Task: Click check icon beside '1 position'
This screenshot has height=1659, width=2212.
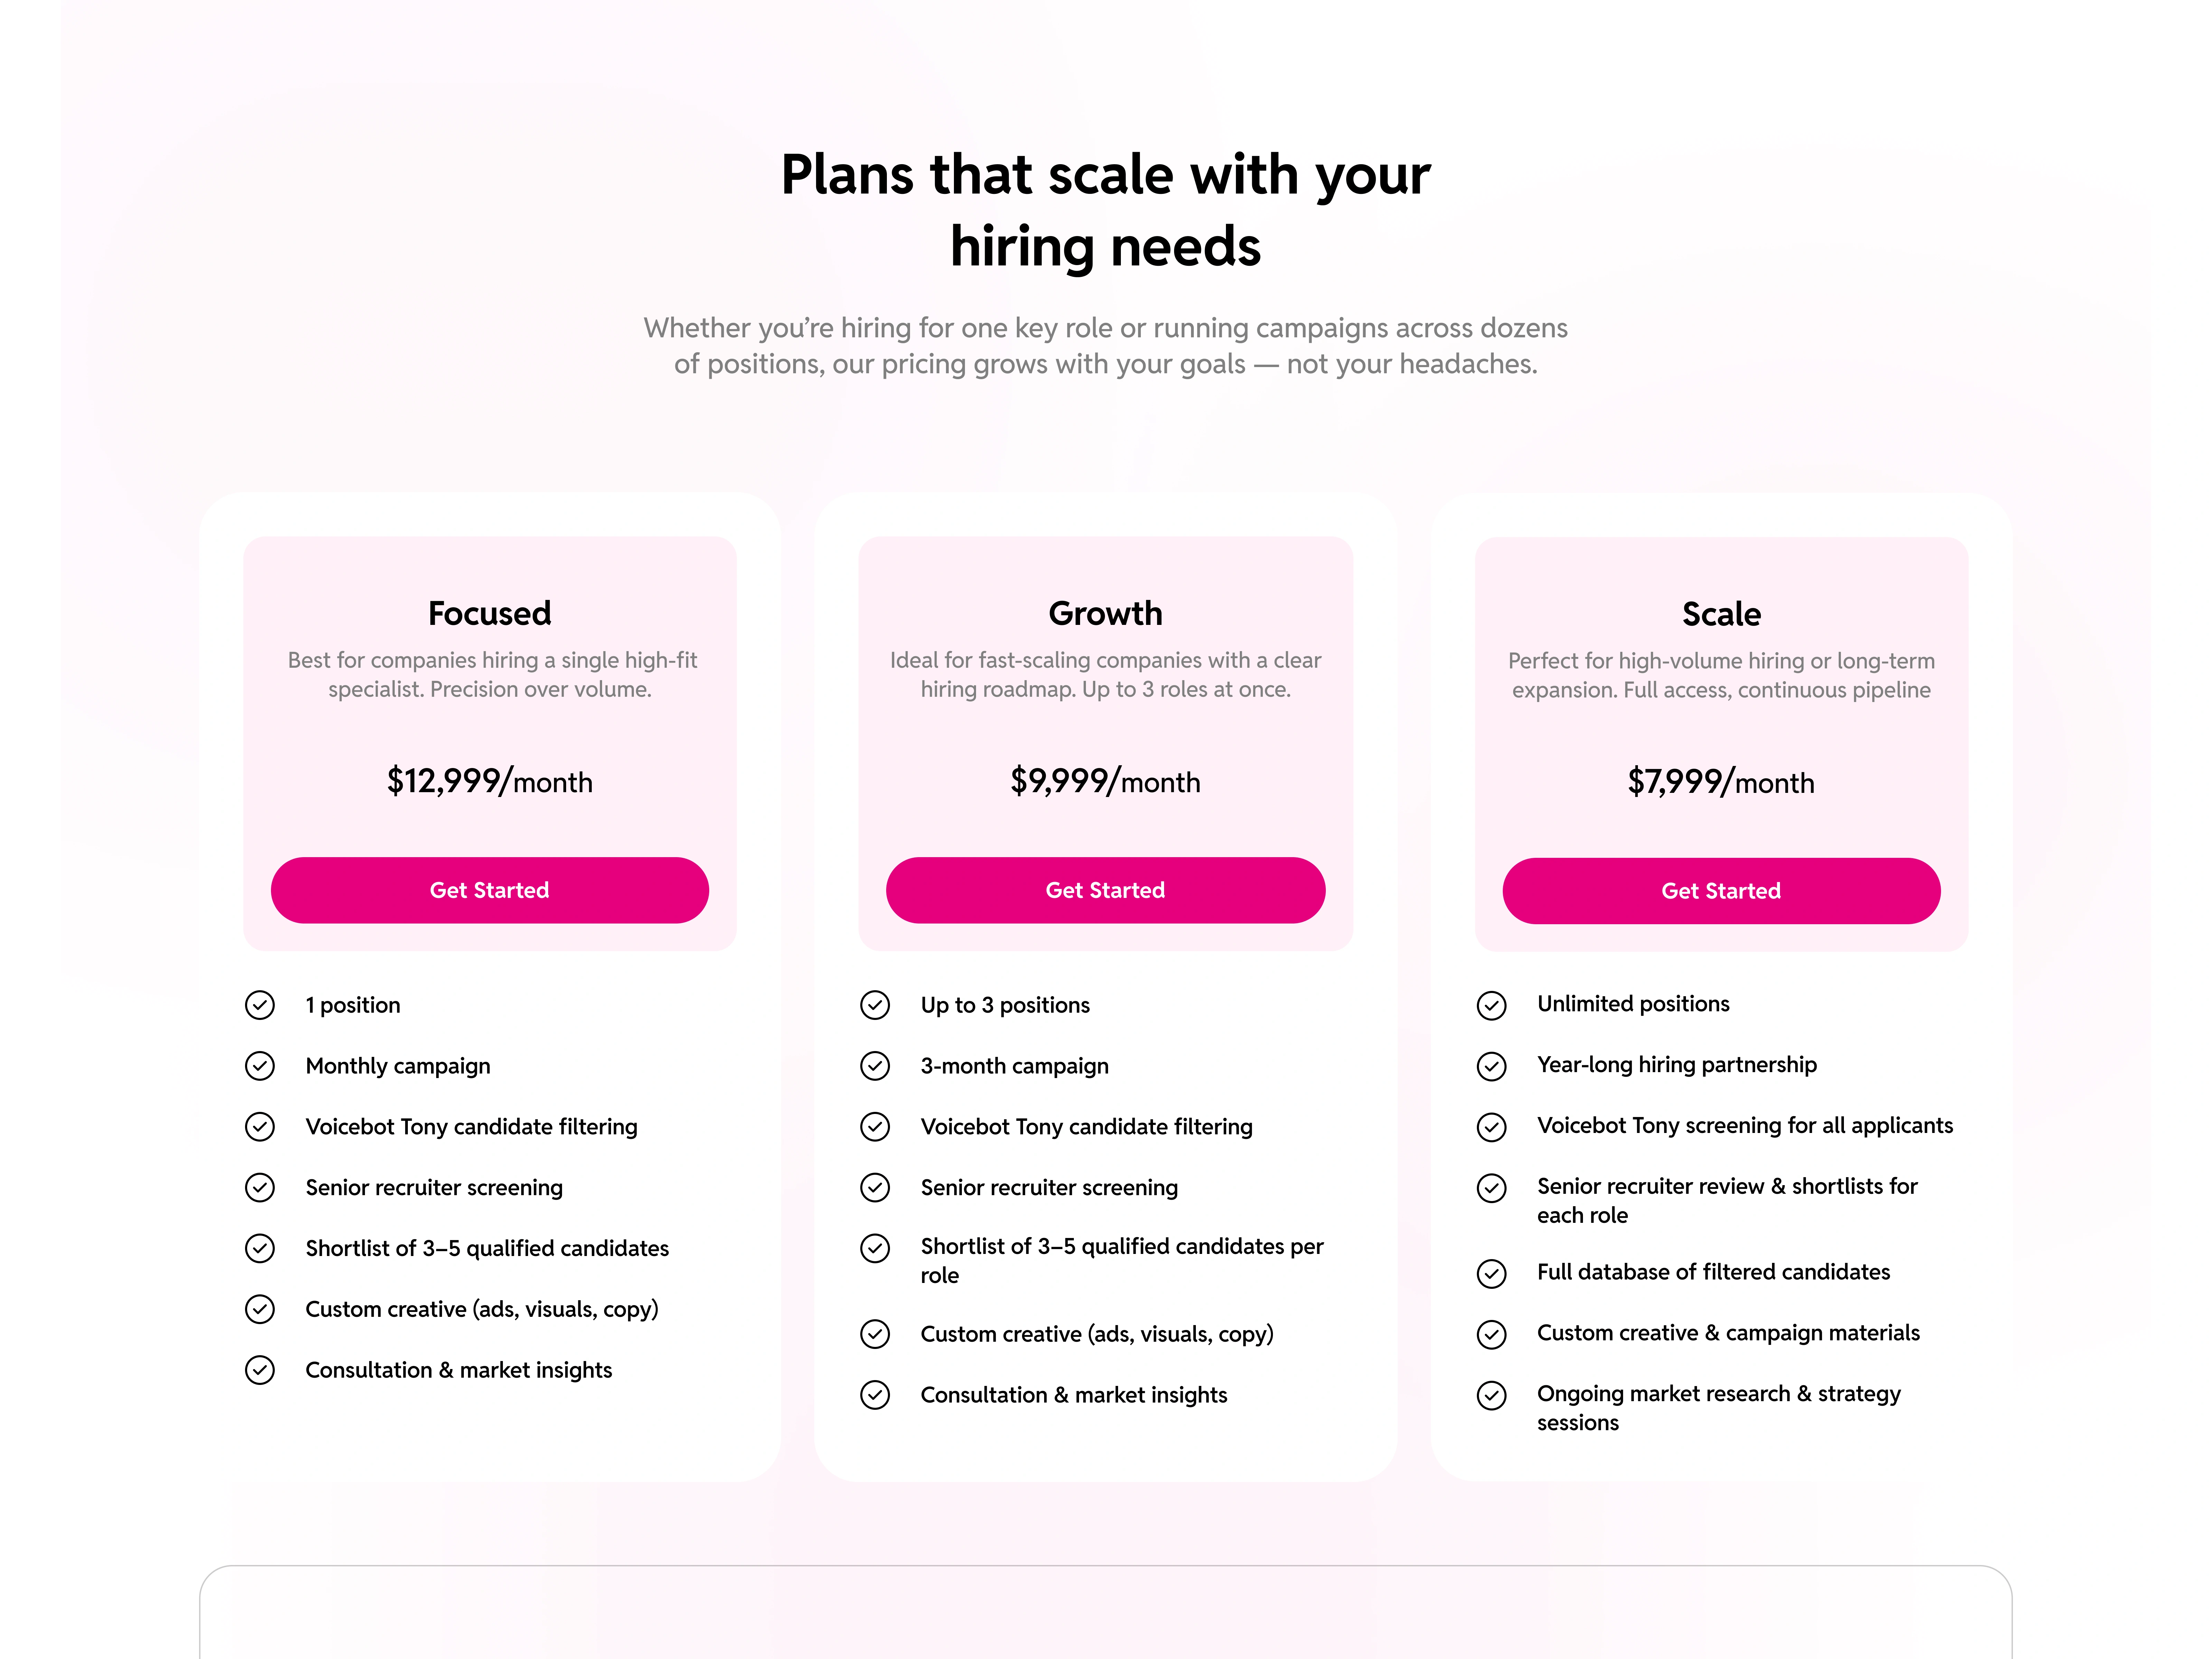Action: (260, 1005)
